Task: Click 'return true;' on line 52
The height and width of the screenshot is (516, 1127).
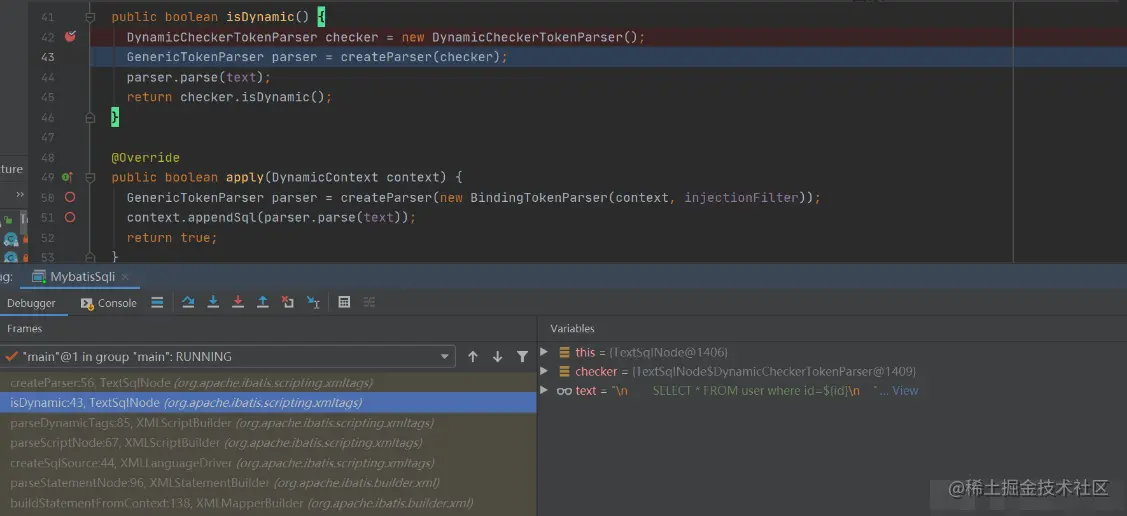Action: tap(172, 237)
